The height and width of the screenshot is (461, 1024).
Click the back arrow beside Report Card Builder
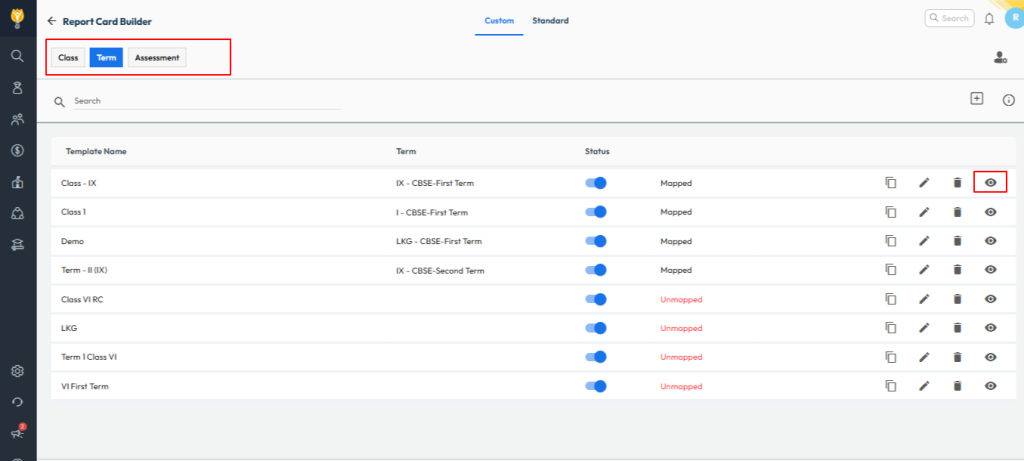(x=51, y=21)
